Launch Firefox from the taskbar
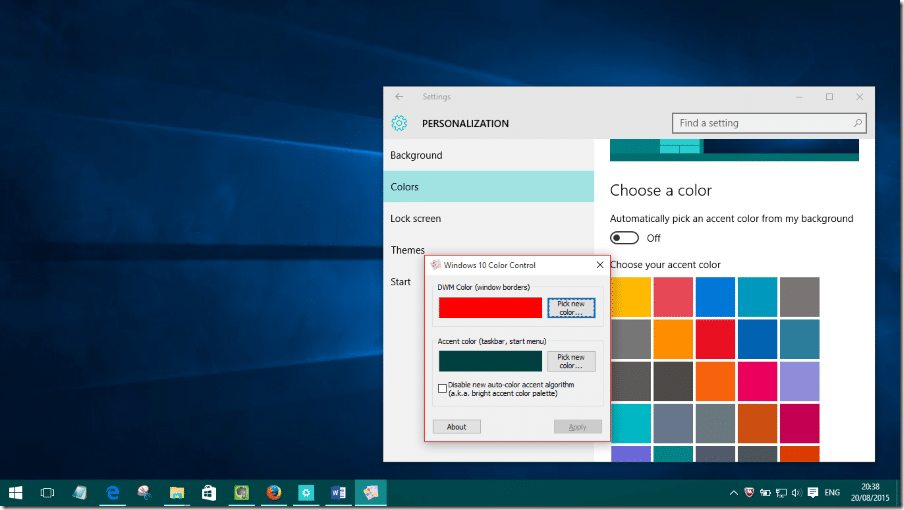Image resolution: width=904 pixels, height=510 pixels. (x=273, y=493)
